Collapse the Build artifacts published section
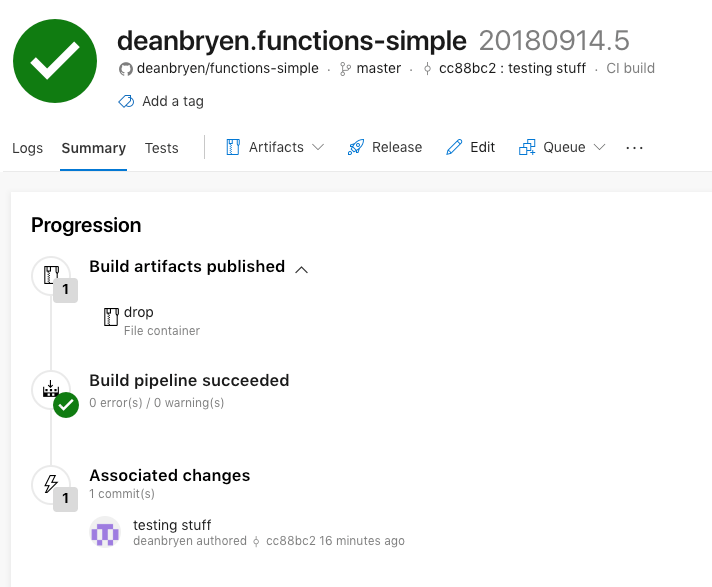The width and height of the screenshot is (712, 587). tap(302, 268)
